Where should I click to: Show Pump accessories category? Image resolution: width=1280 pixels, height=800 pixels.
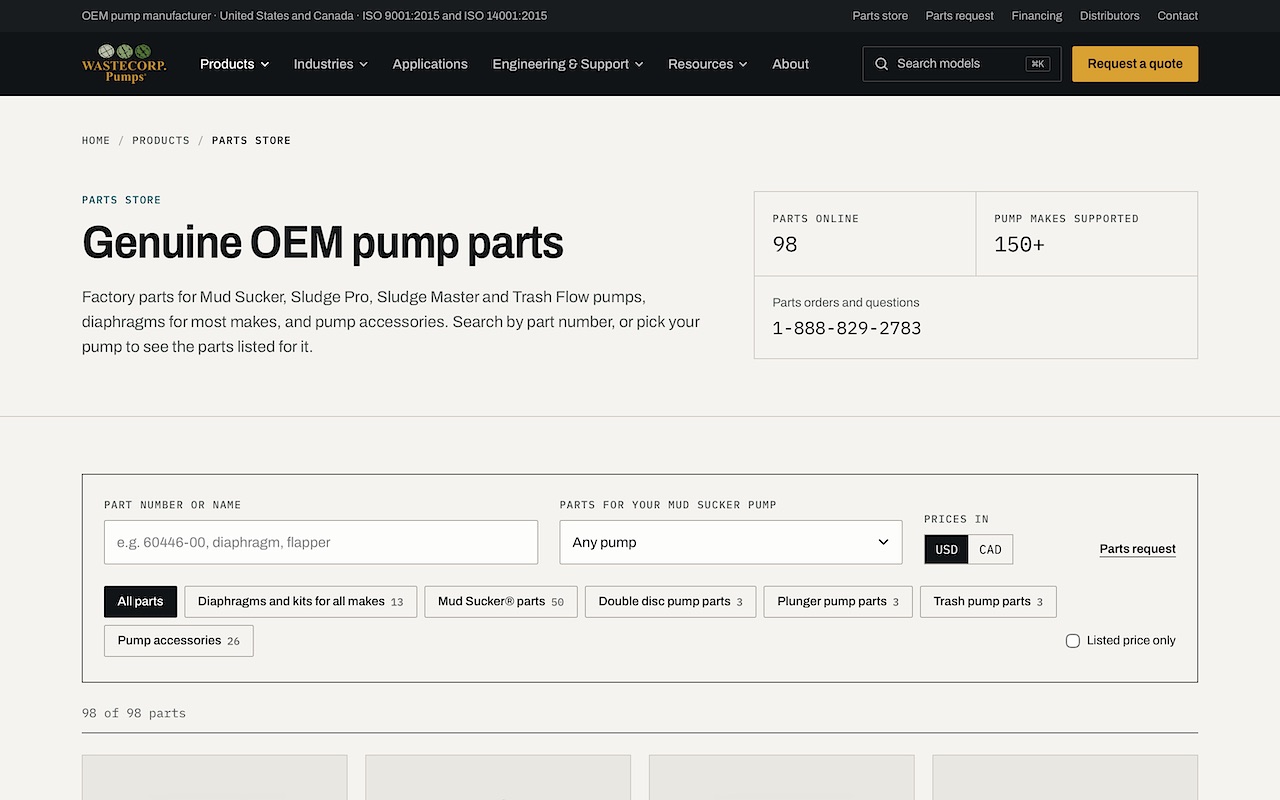179,641
